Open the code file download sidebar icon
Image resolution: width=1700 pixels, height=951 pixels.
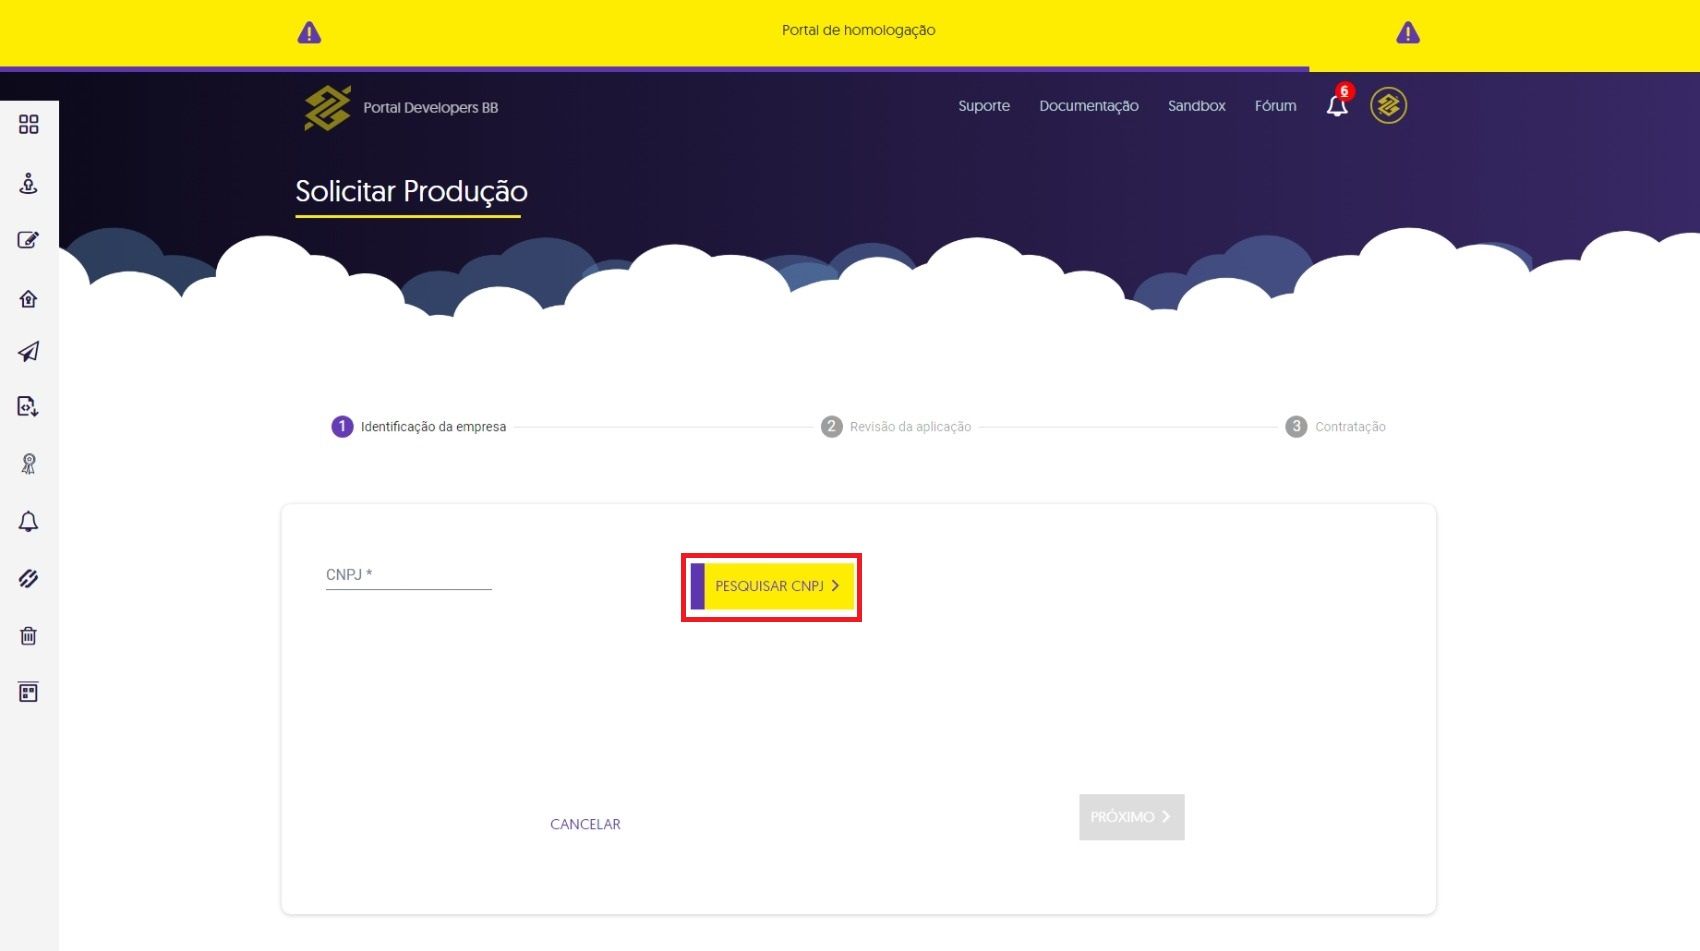tap(29, 406)
